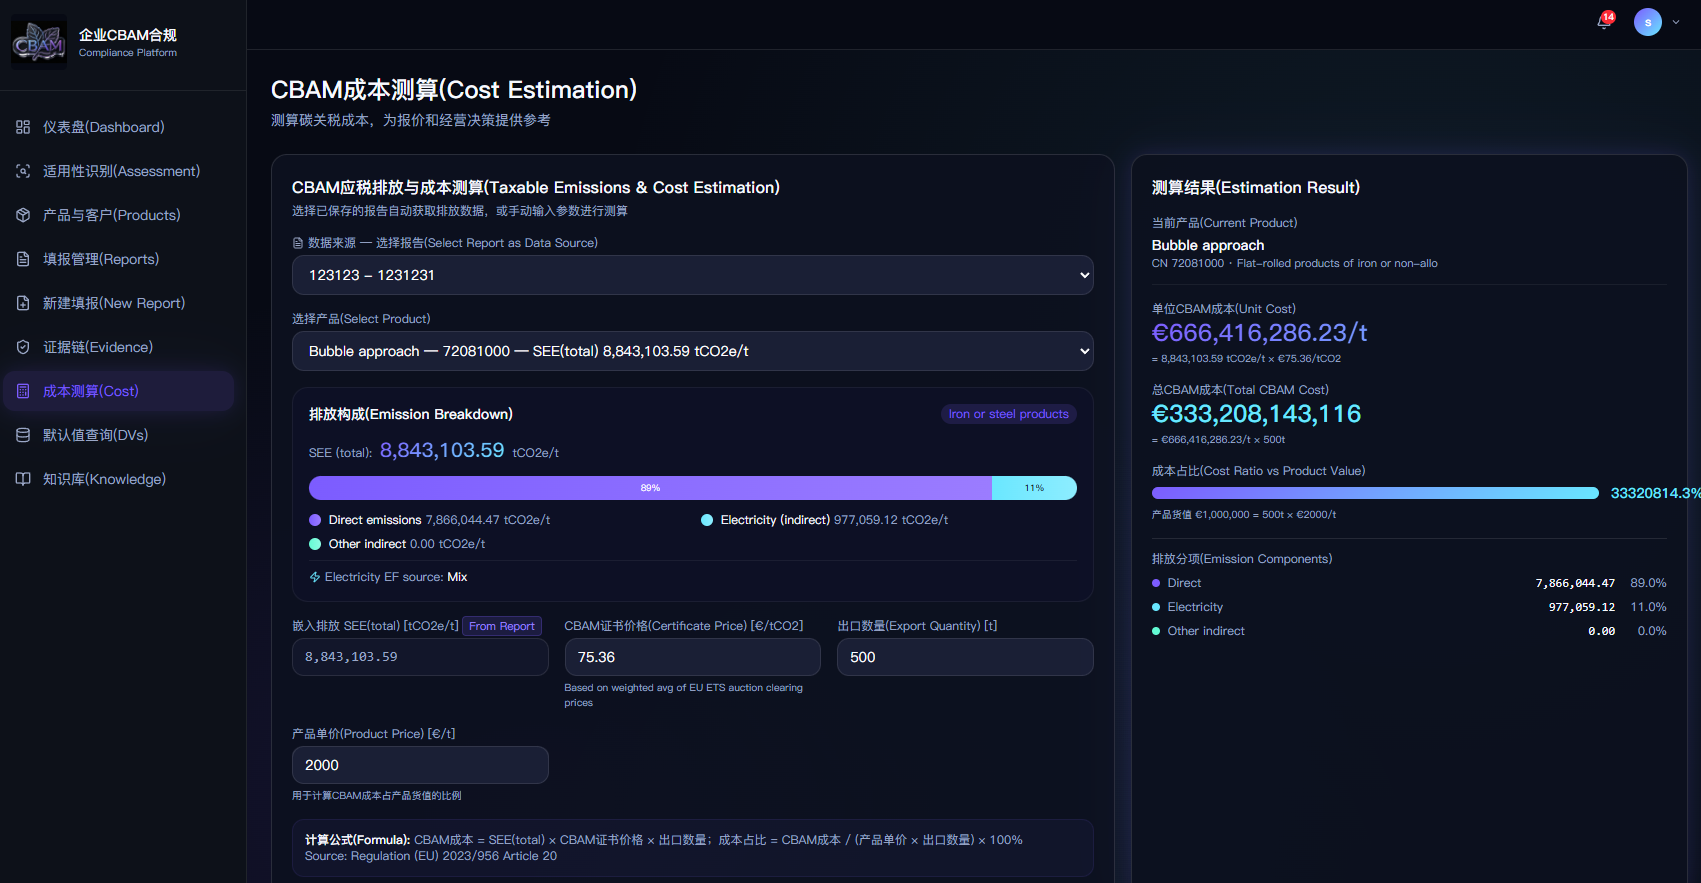This screenshot has height=883, width=1701.
Task: Go to 知识库(Knowledge) section
Action: [x=119, y=479]
